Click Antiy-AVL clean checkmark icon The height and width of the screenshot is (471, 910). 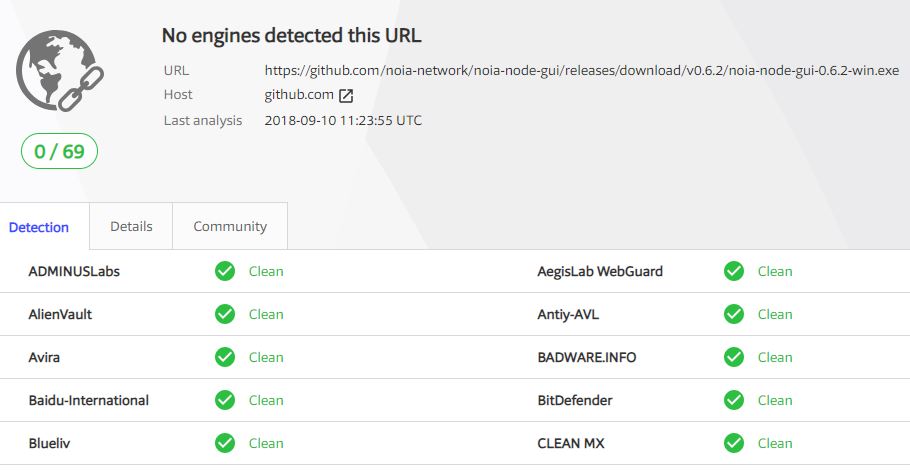coord(734,314)
